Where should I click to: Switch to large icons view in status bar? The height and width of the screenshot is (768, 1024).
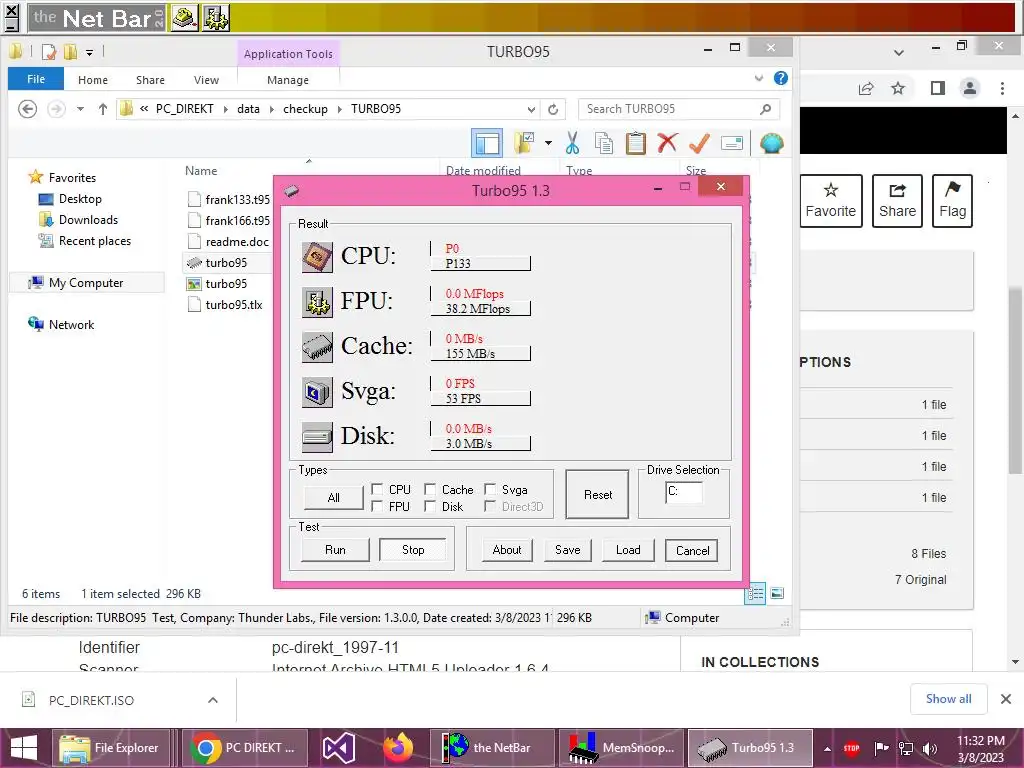point(777,594)
